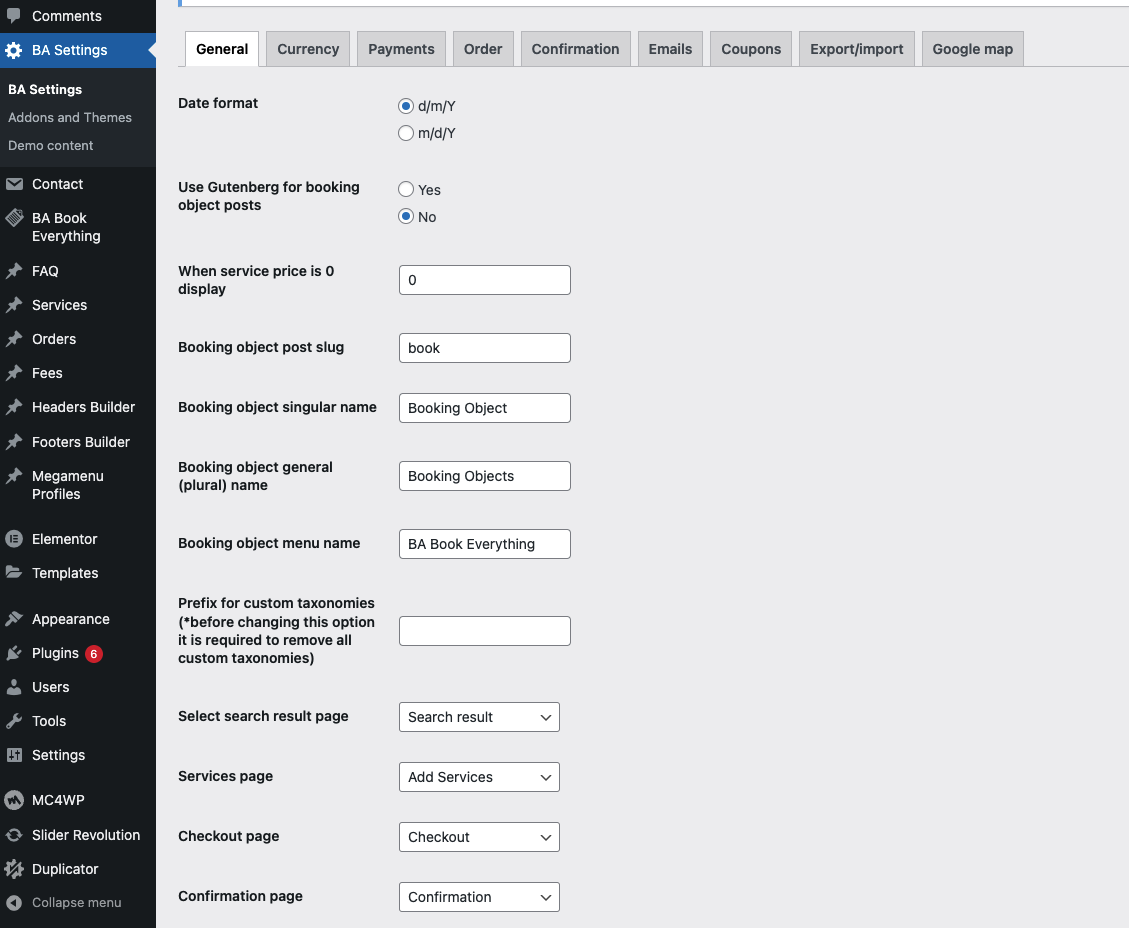Open Addons and Themes submenu link
The width and height of the screenshot is (1129, 928).
[x=70, y=117]
